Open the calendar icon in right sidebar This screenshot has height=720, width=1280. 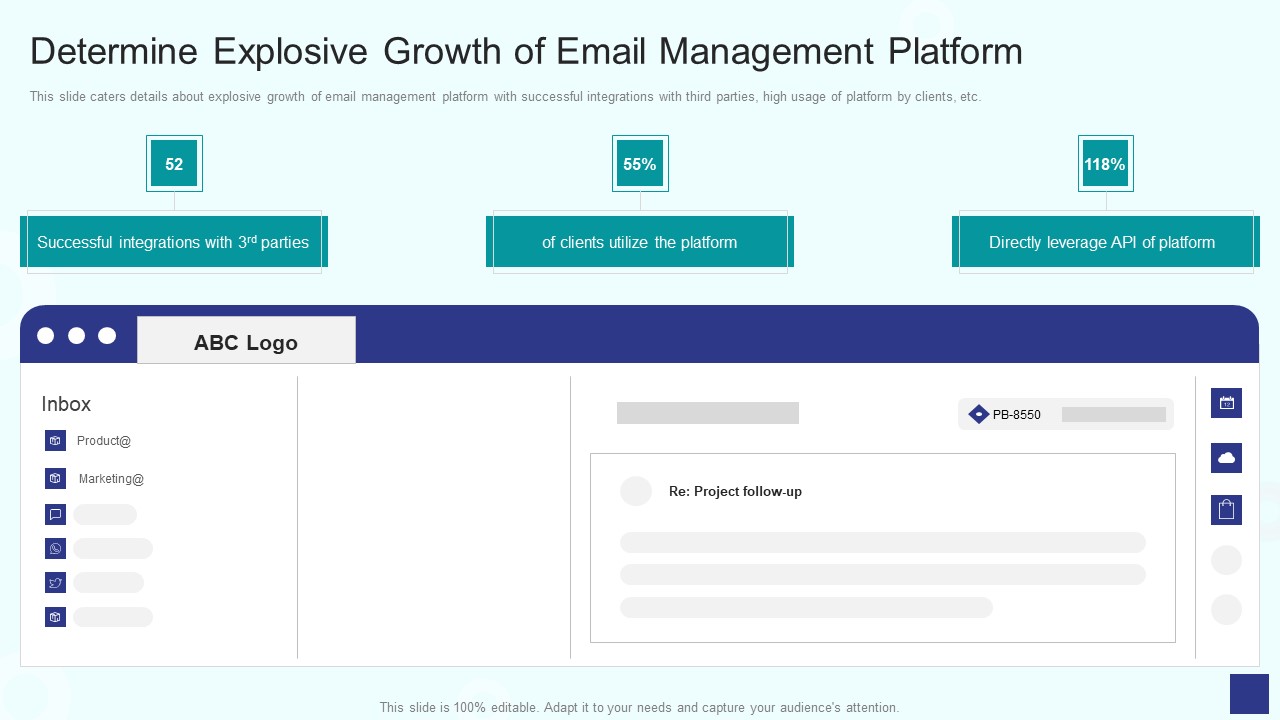click(x=1226, y=403)
